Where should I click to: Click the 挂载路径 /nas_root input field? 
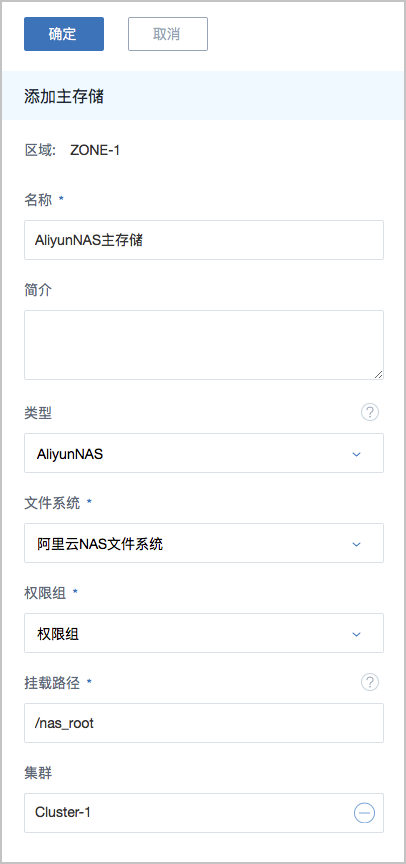204,723
